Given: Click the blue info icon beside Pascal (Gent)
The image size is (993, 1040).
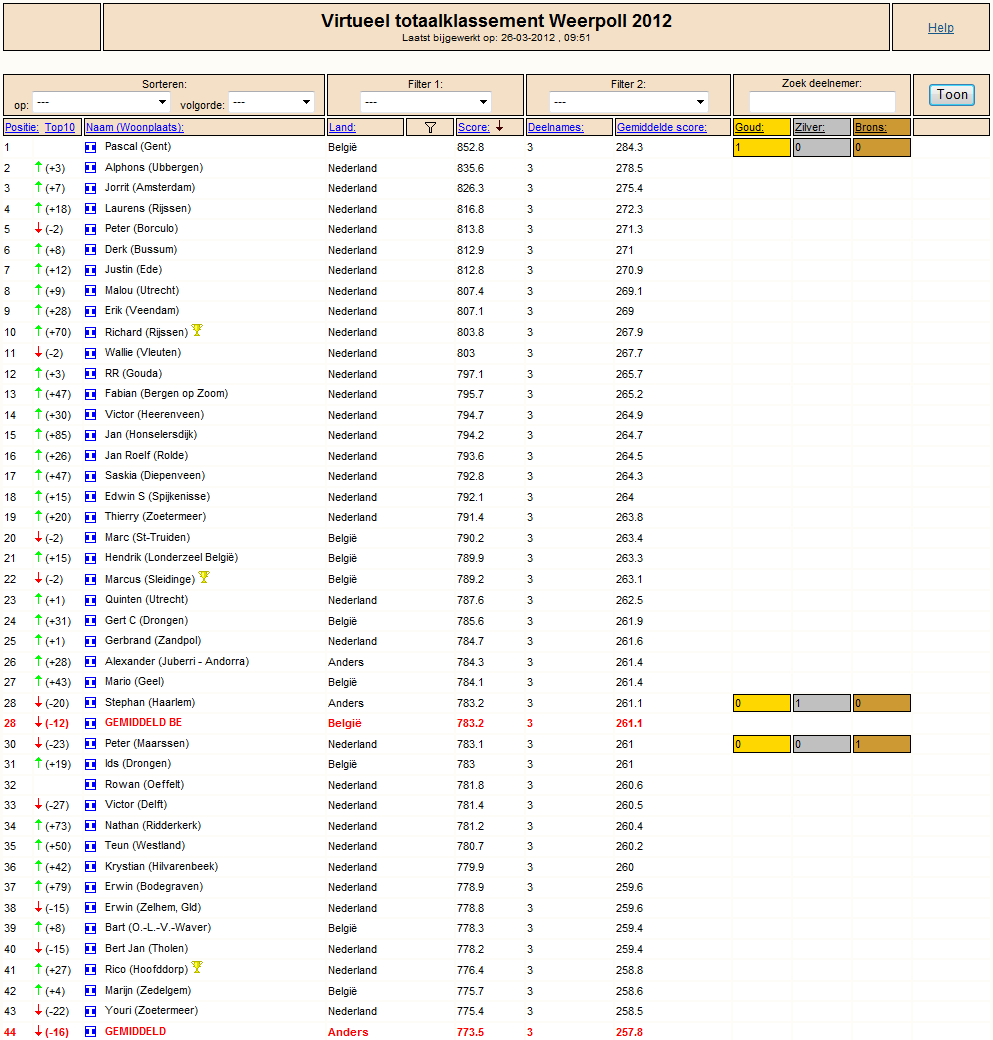Looking at the screenshot, I should (90, 147).
